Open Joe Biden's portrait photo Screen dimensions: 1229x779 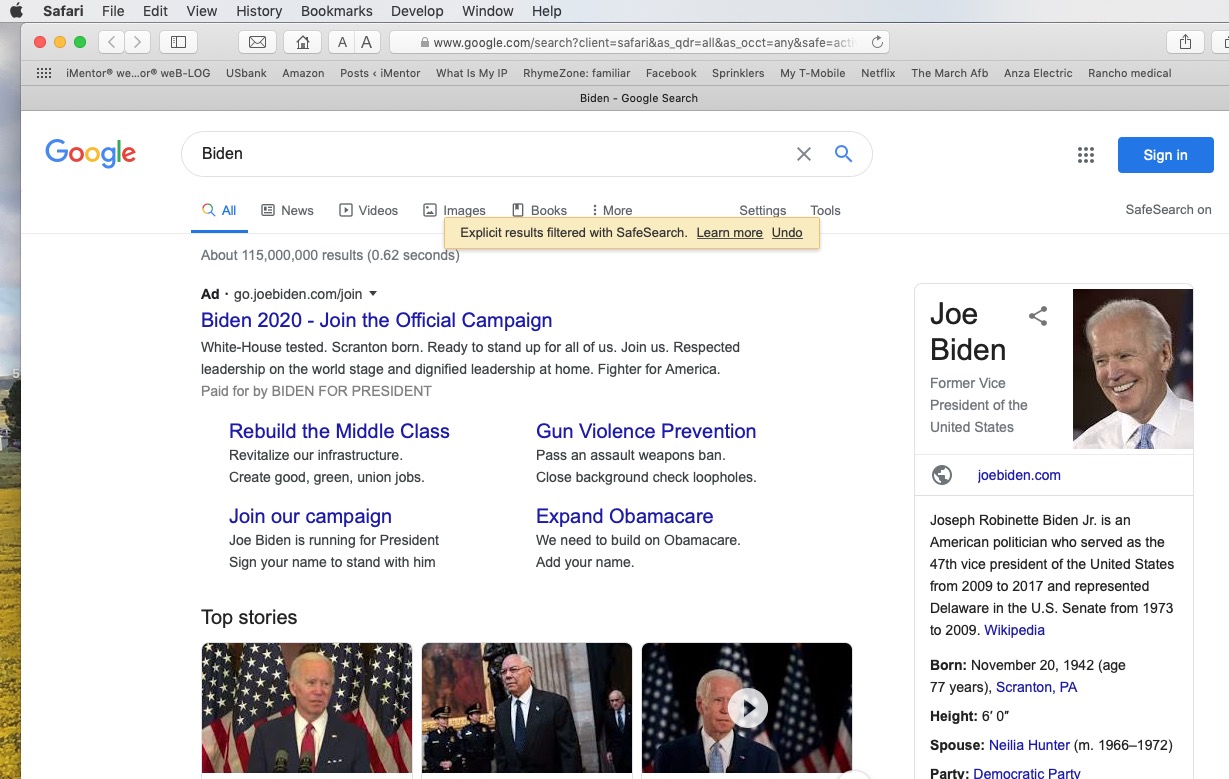pos(1133,369)
